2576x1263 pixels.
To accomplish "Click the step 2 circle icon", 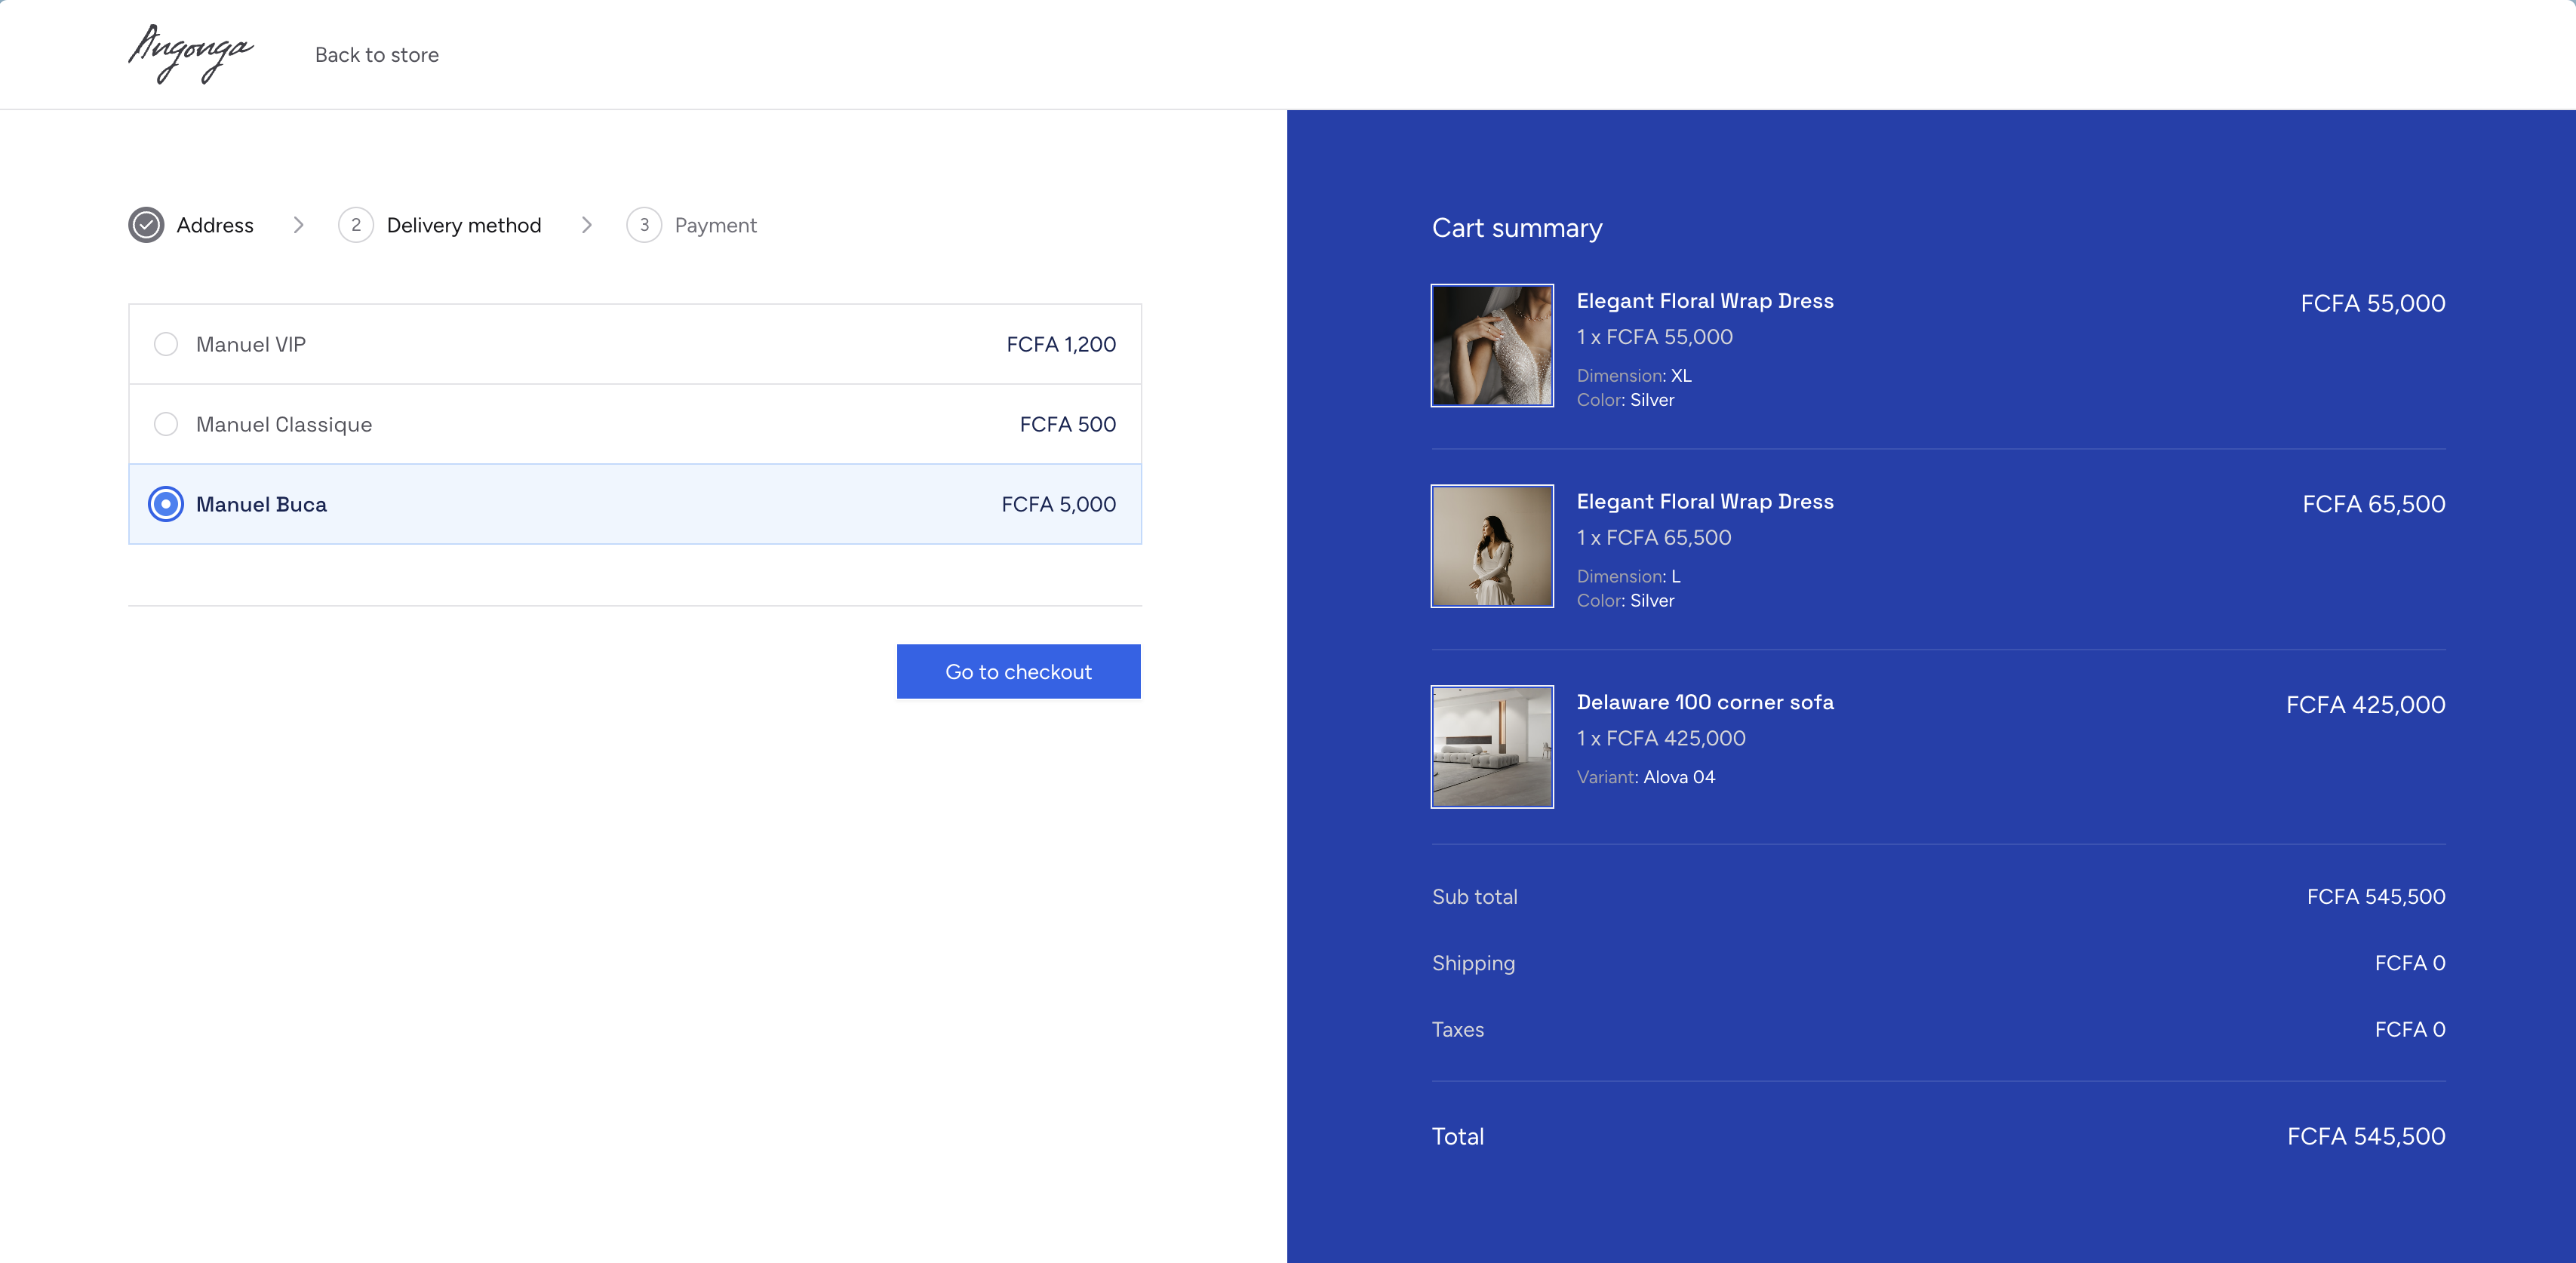I will (x=355, y=225).
